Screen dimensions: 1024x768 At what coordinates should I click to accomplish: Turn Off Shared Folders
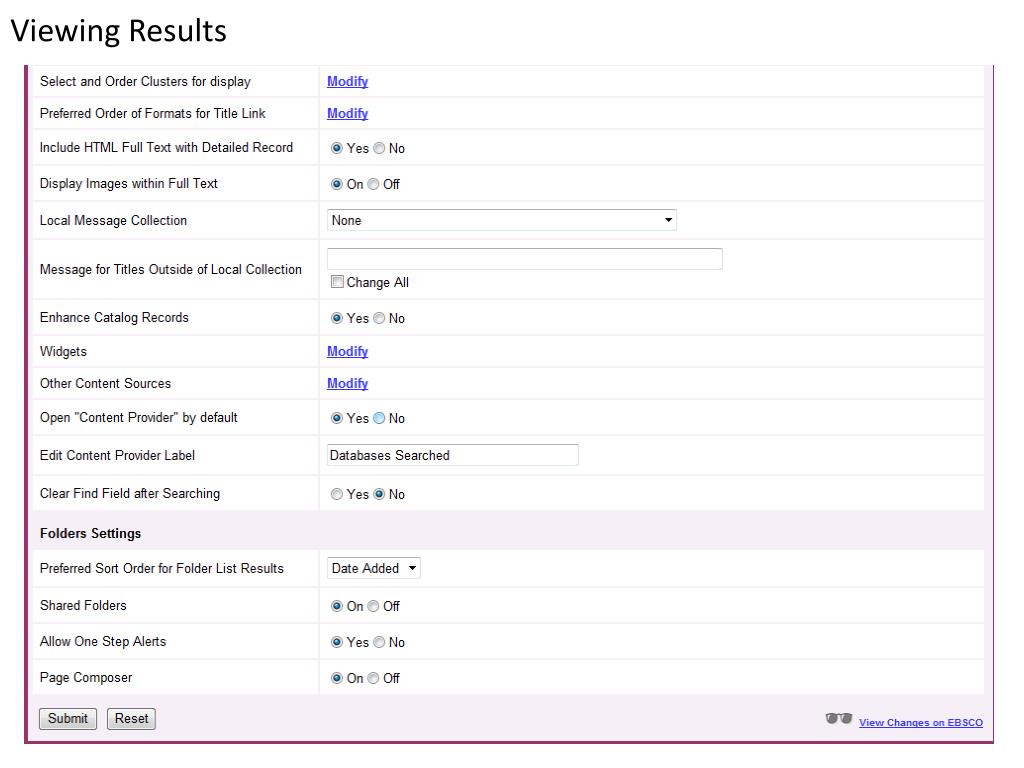click(x=374, y=606)
